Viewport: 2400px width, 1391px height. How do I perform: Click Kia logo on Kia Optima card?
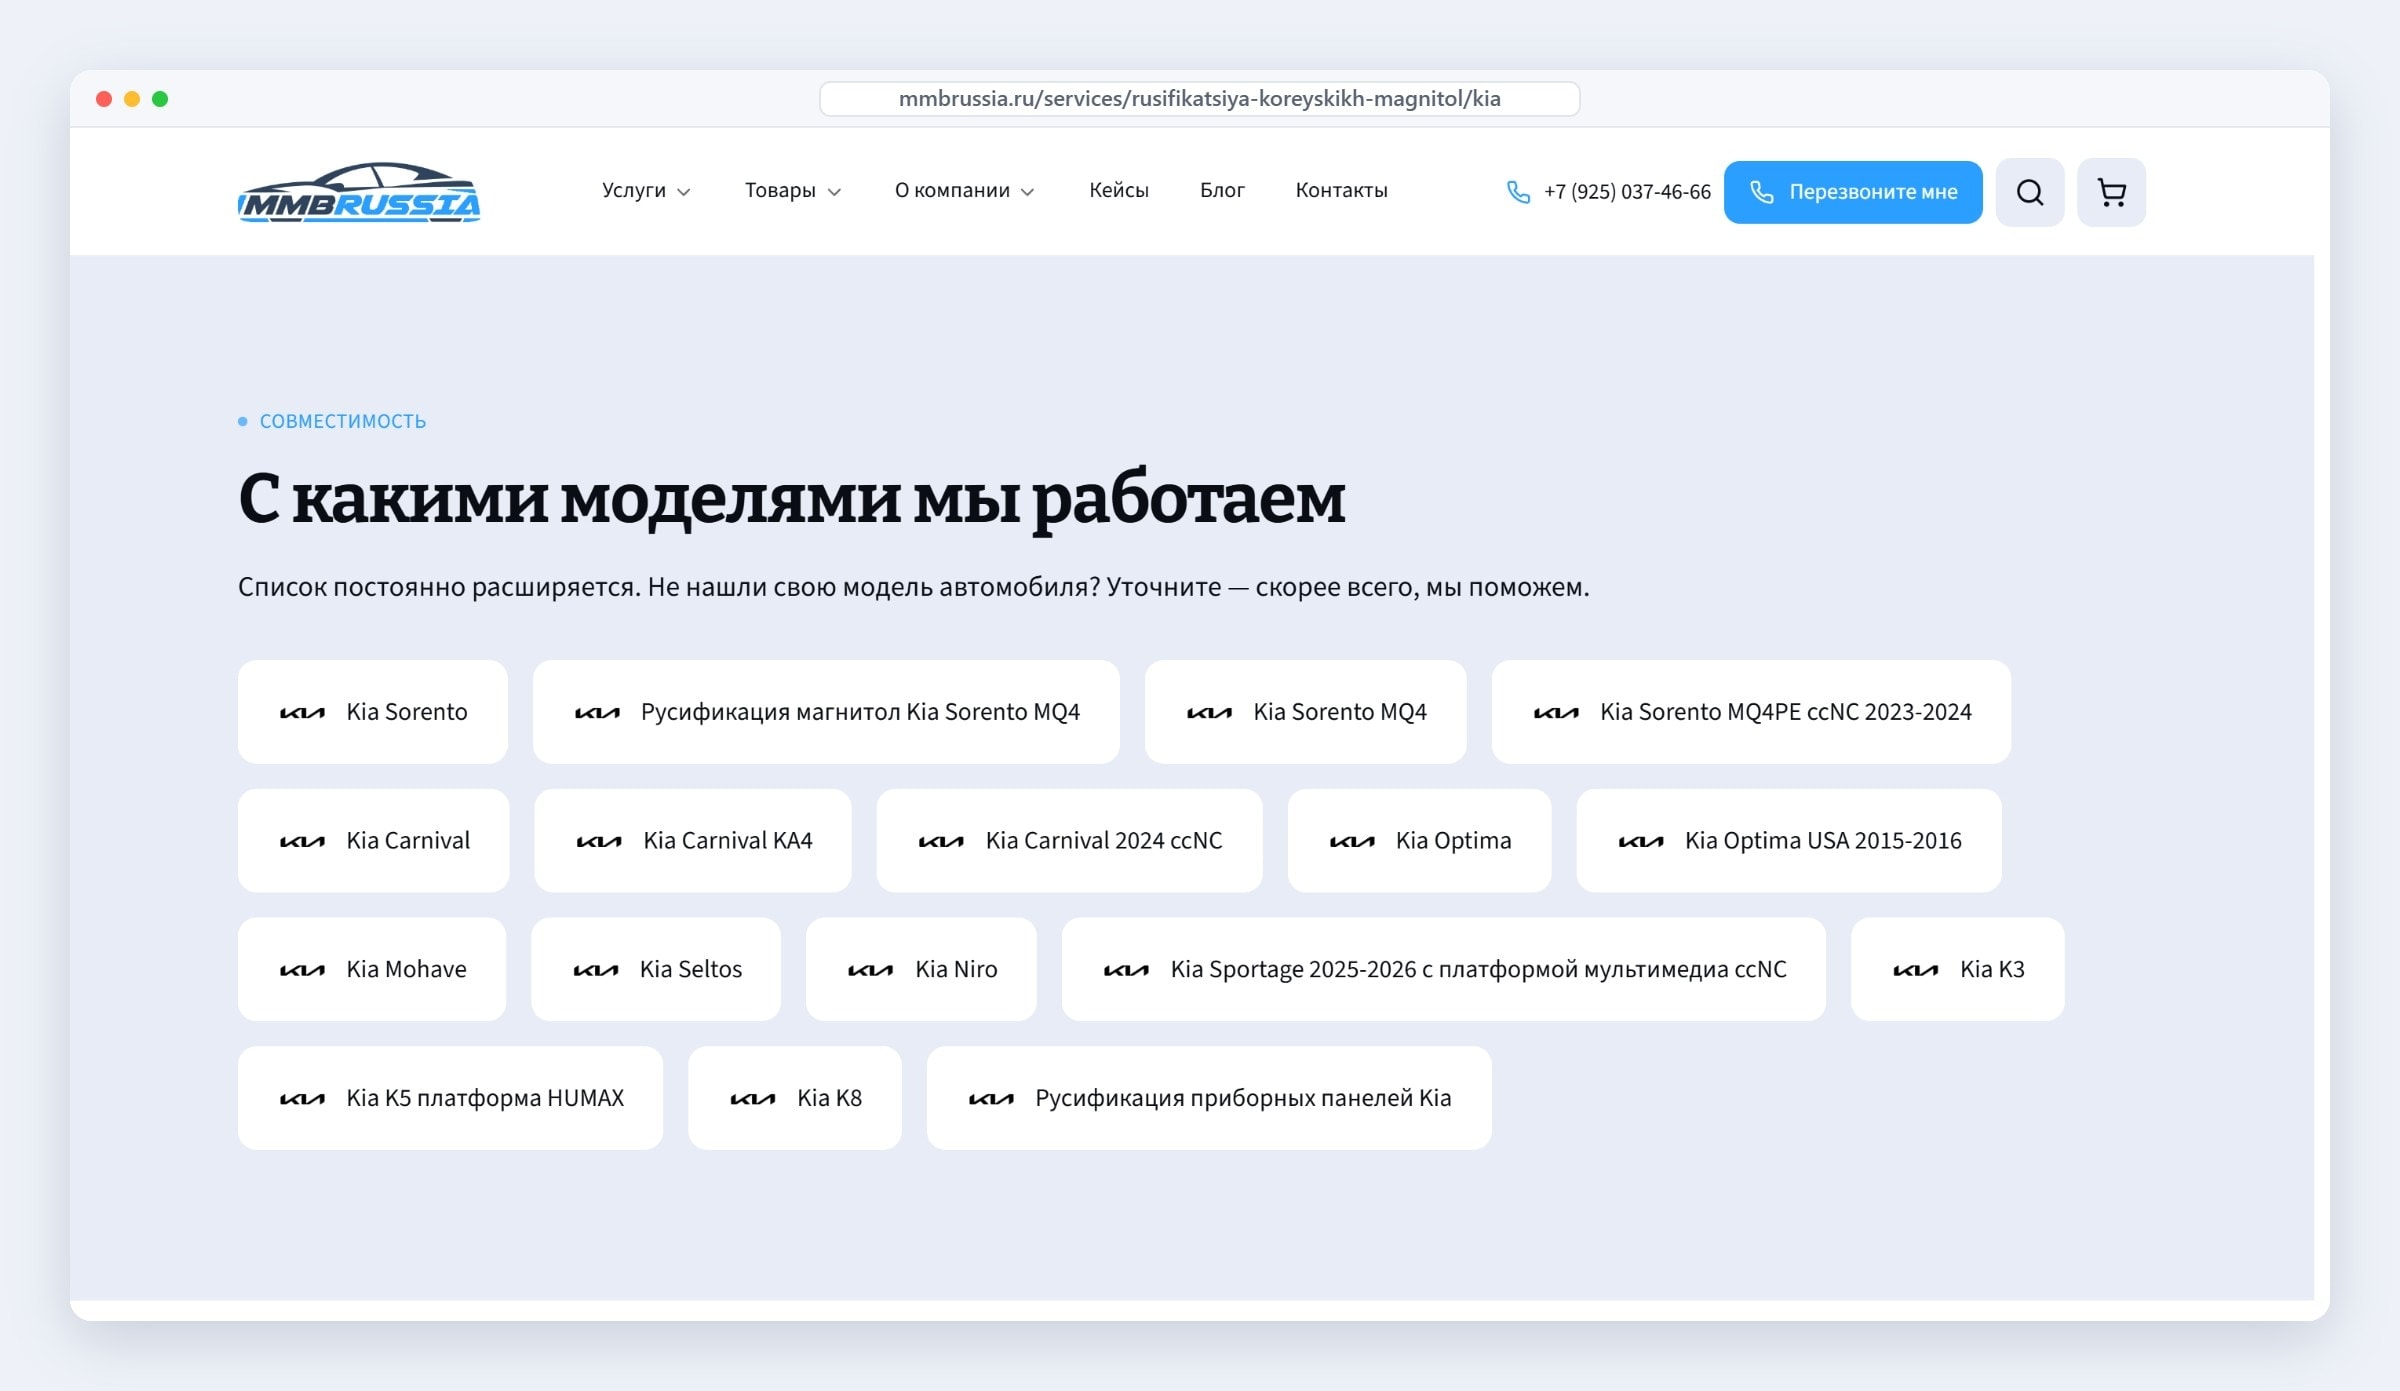point(1352,842)
